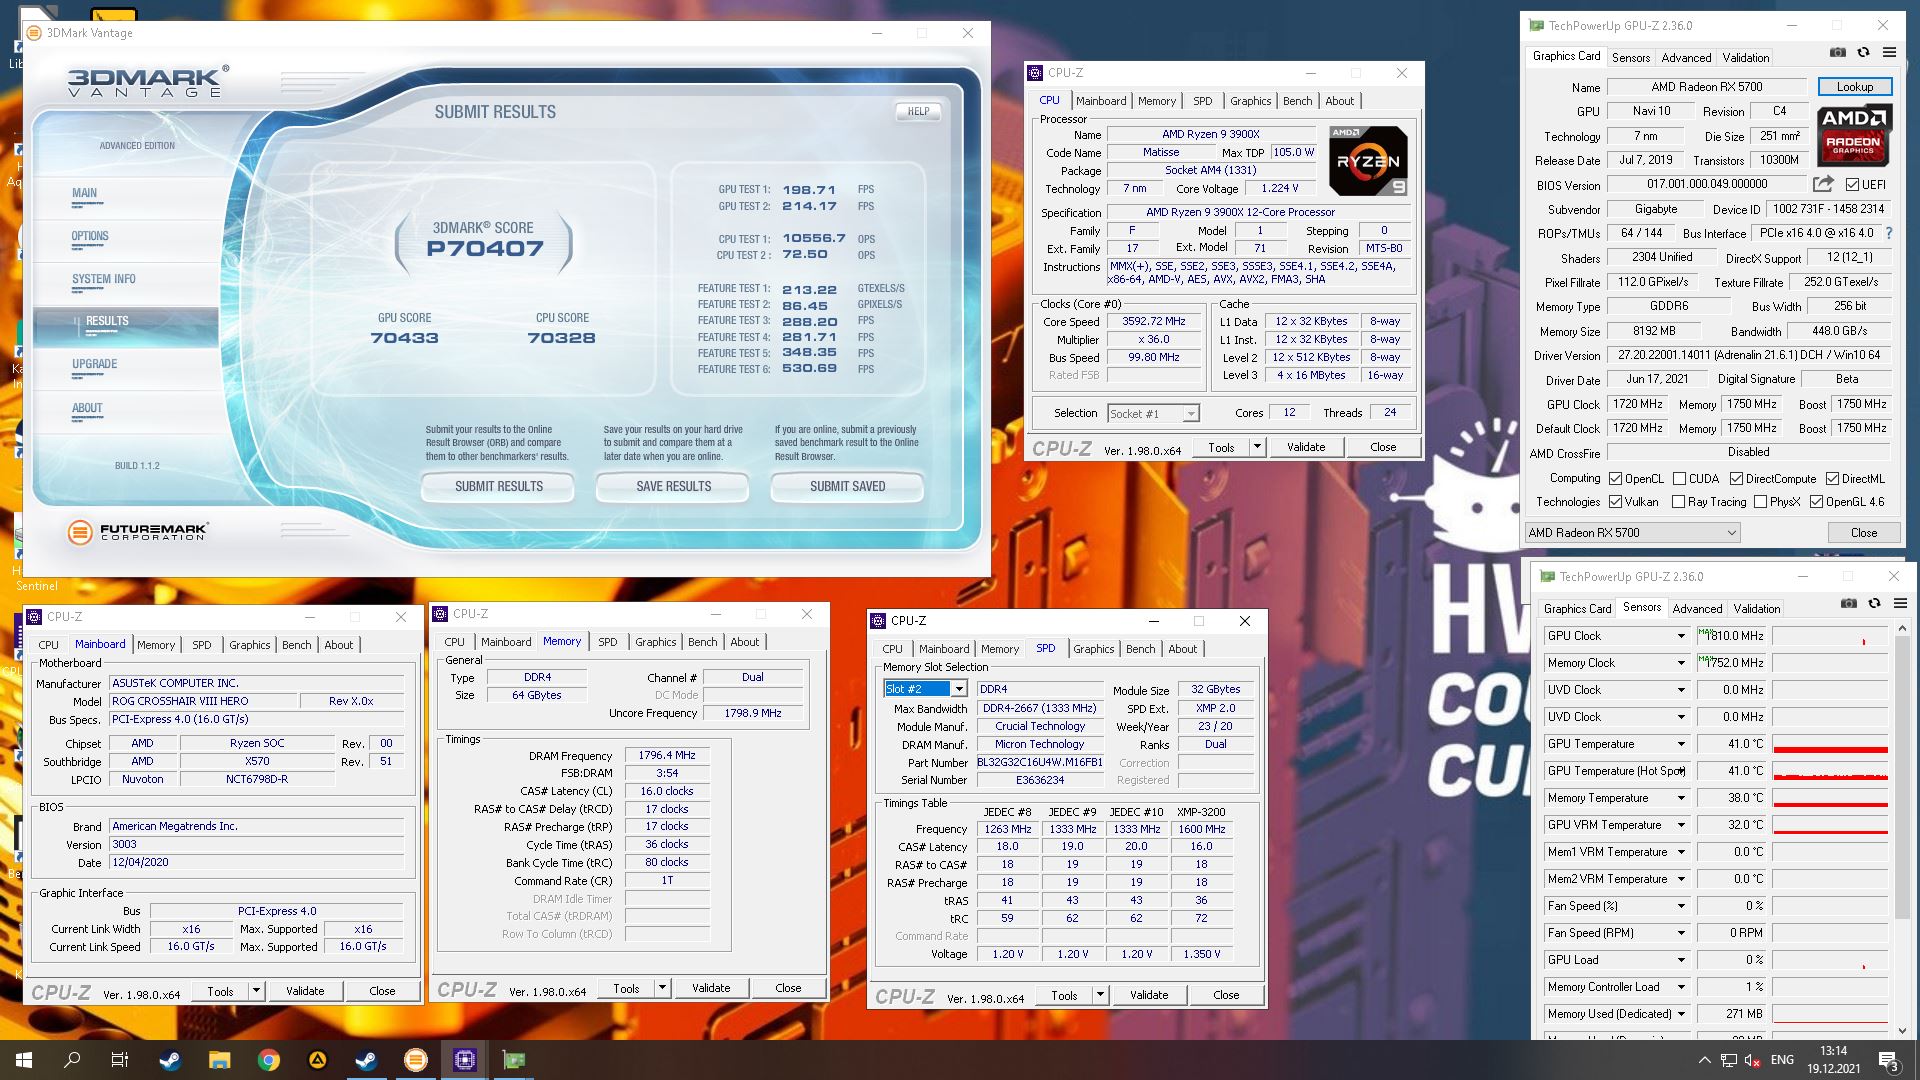Open the hamburger menu in top GPU-Z window

(1889, 53)
